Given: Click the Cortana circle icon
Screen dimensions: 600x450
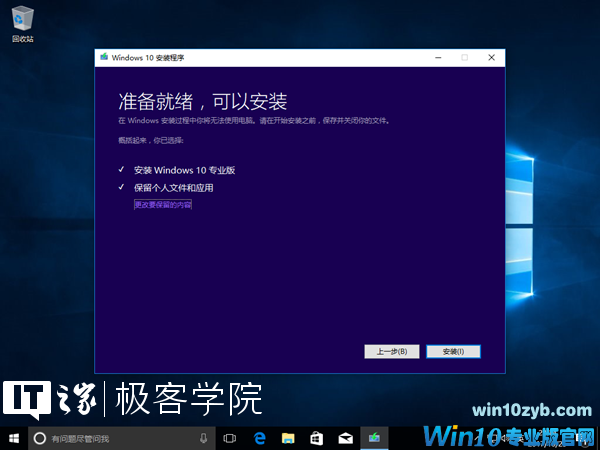Looking at the screenshot, I should pos(40,438).
